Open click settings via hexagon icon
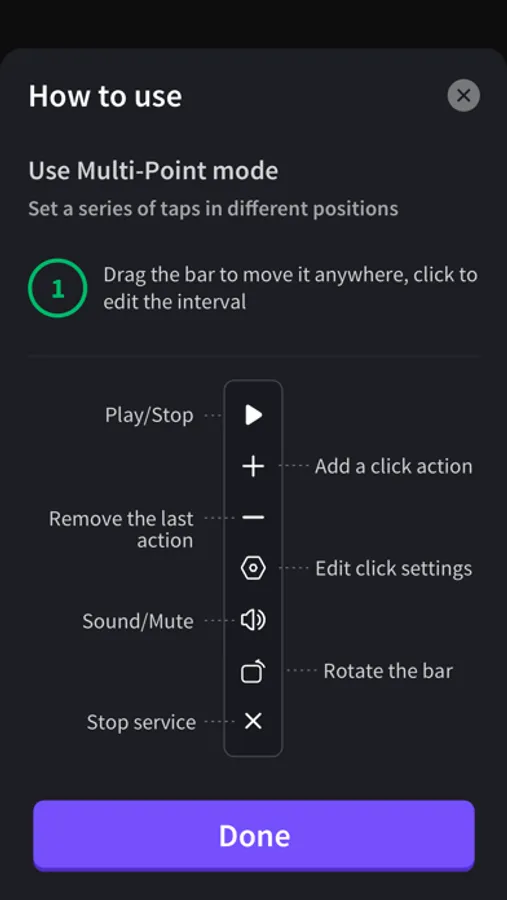This screenshot has width=507, height=900. coord(253,568)
